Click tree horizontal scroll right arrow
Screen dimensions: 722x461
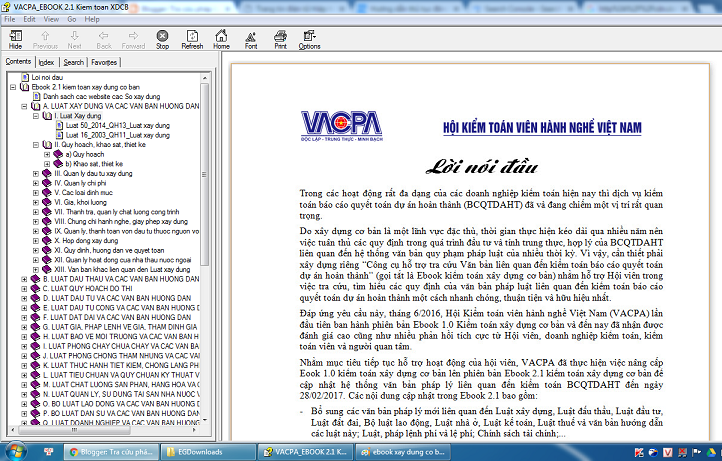point(194,430)
